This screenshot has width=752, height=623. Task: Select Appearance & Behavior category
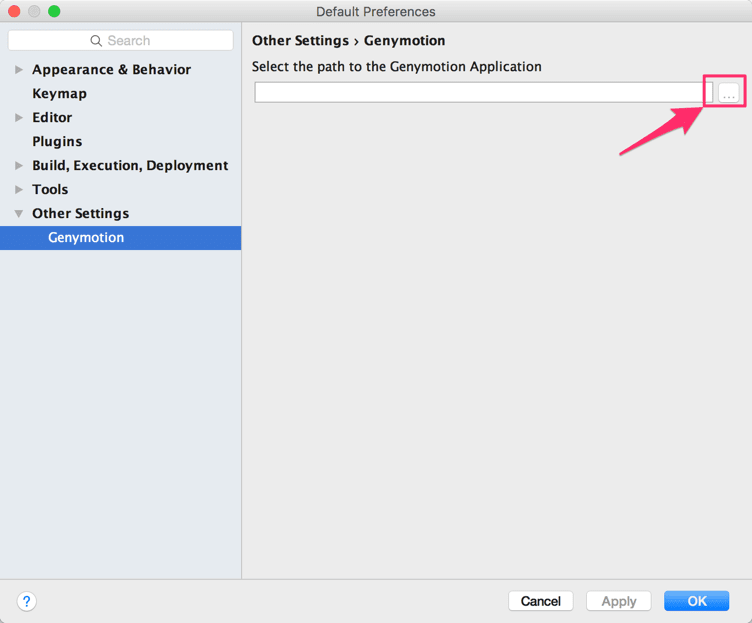tap(111, 70)
